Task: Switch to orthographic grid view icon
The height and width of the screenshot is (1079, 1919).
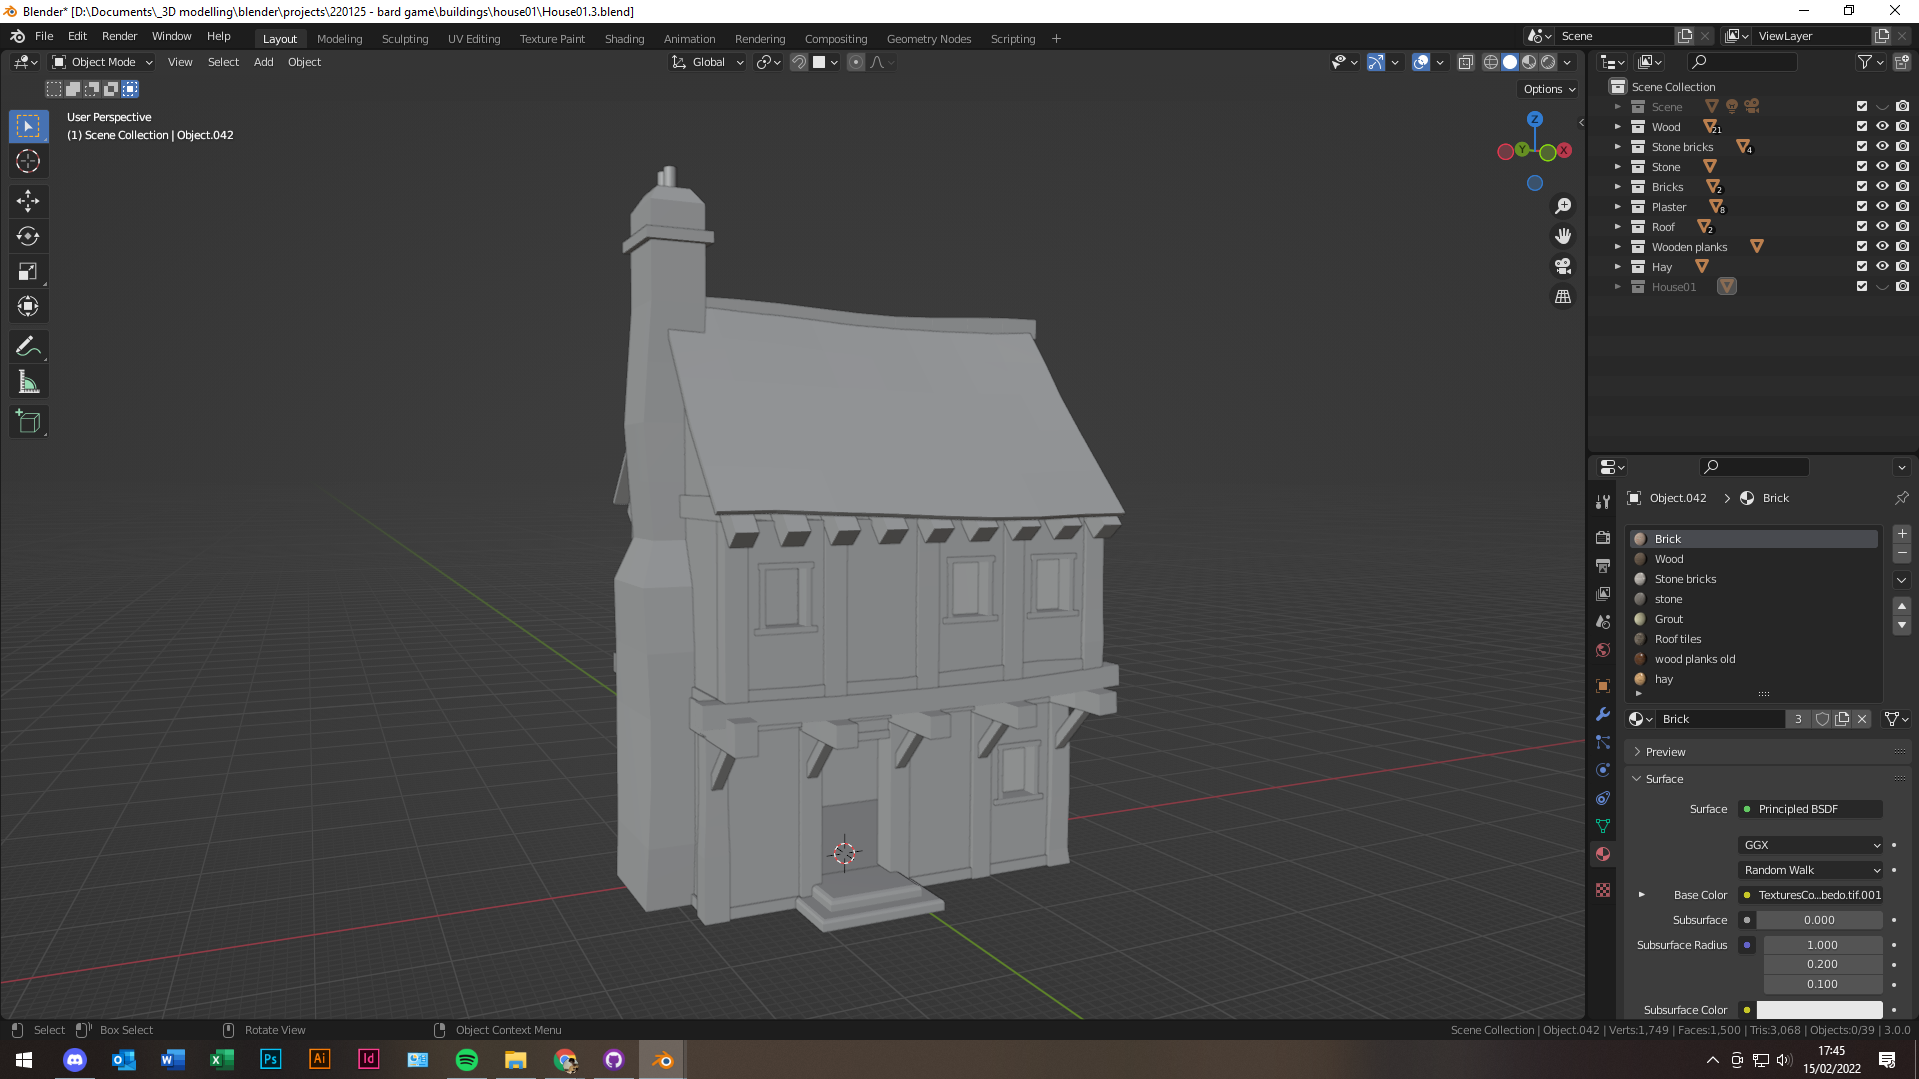Action: [1562, 297]
